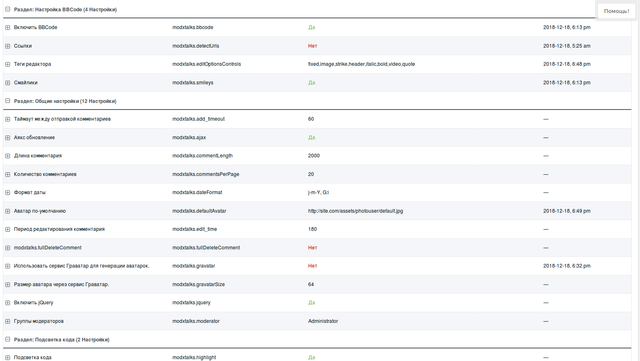Click the Да value for modxtalks.jquery
The image size is (640, 361).
click(311, 303)
